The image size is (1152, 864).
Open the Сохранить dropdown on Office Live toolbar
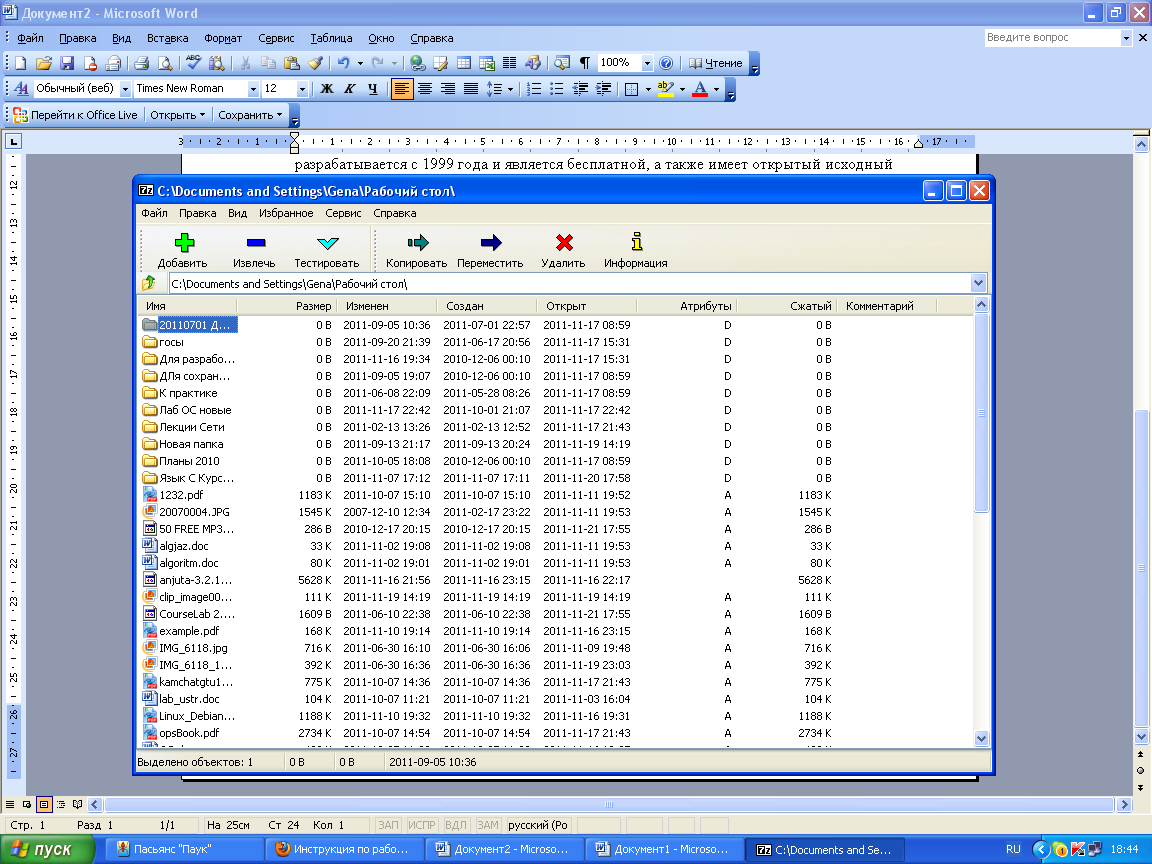tap(251, 115)
